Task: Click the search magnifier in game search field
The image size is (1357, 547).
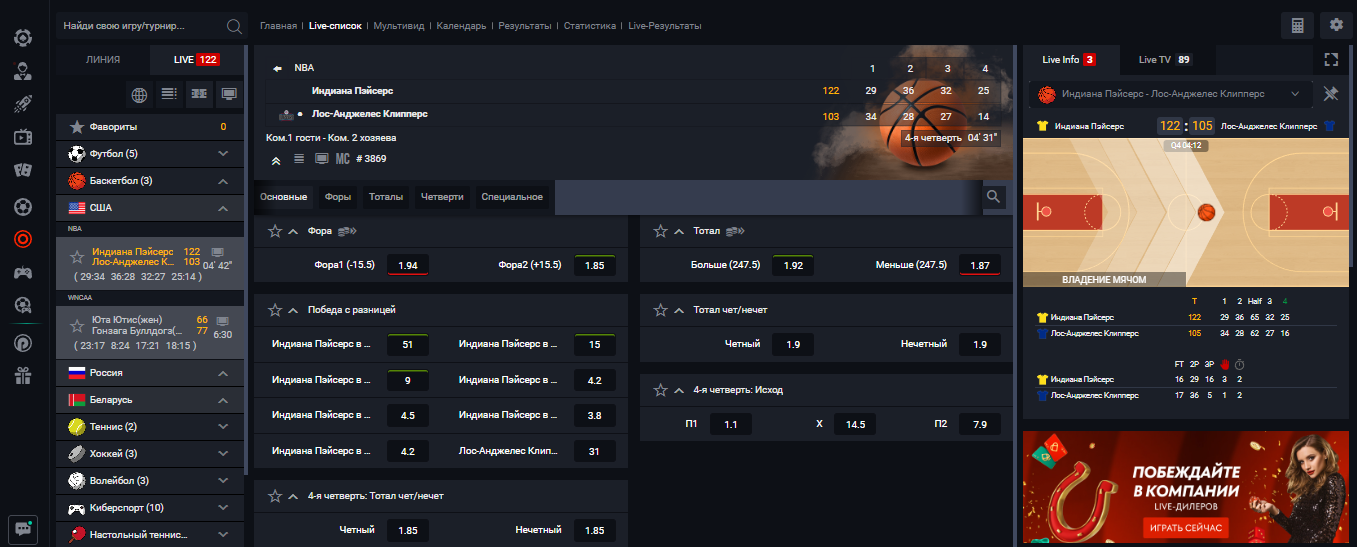Action: (x=234, y=26)
